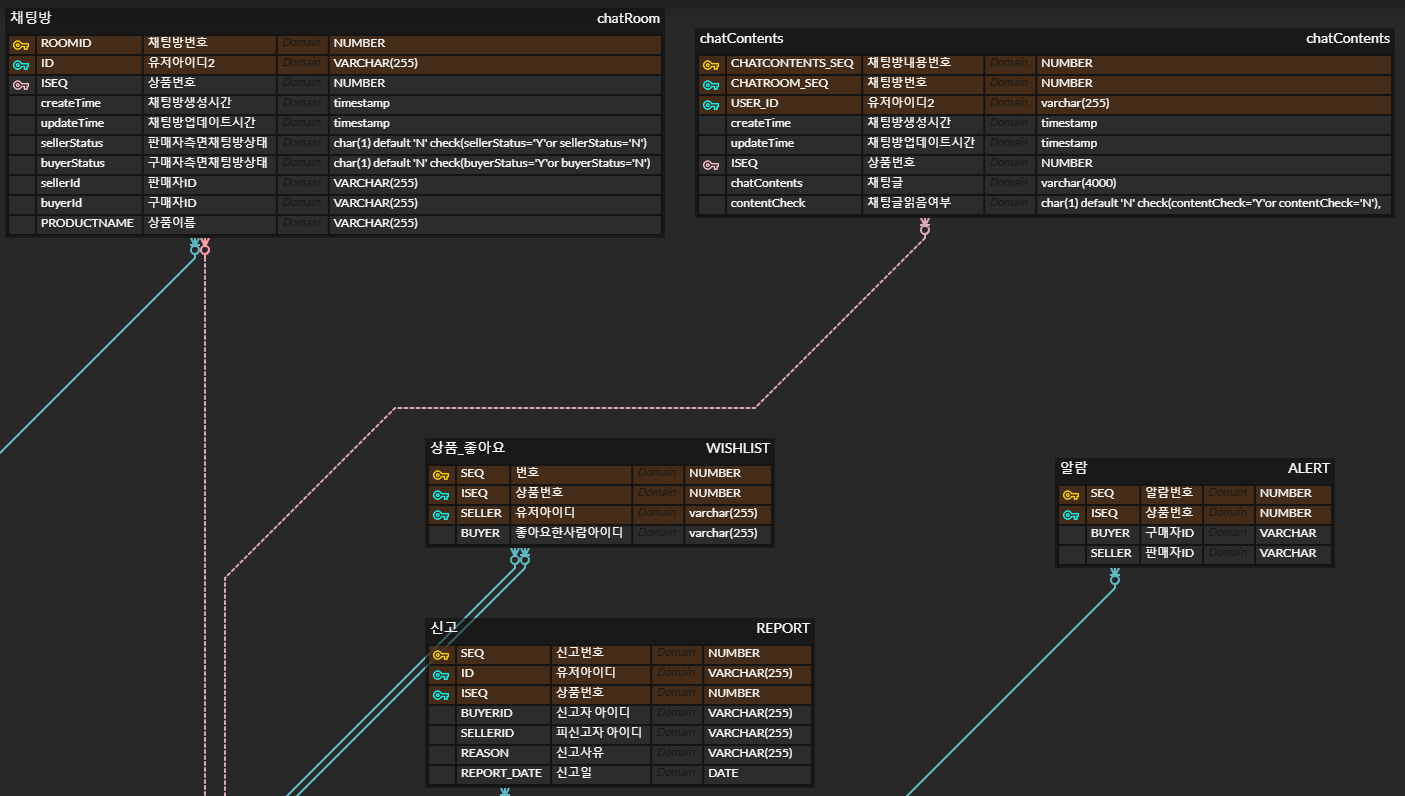Click the '신고' logical table title
The image size is (1405, 796).
click(444, 628)
